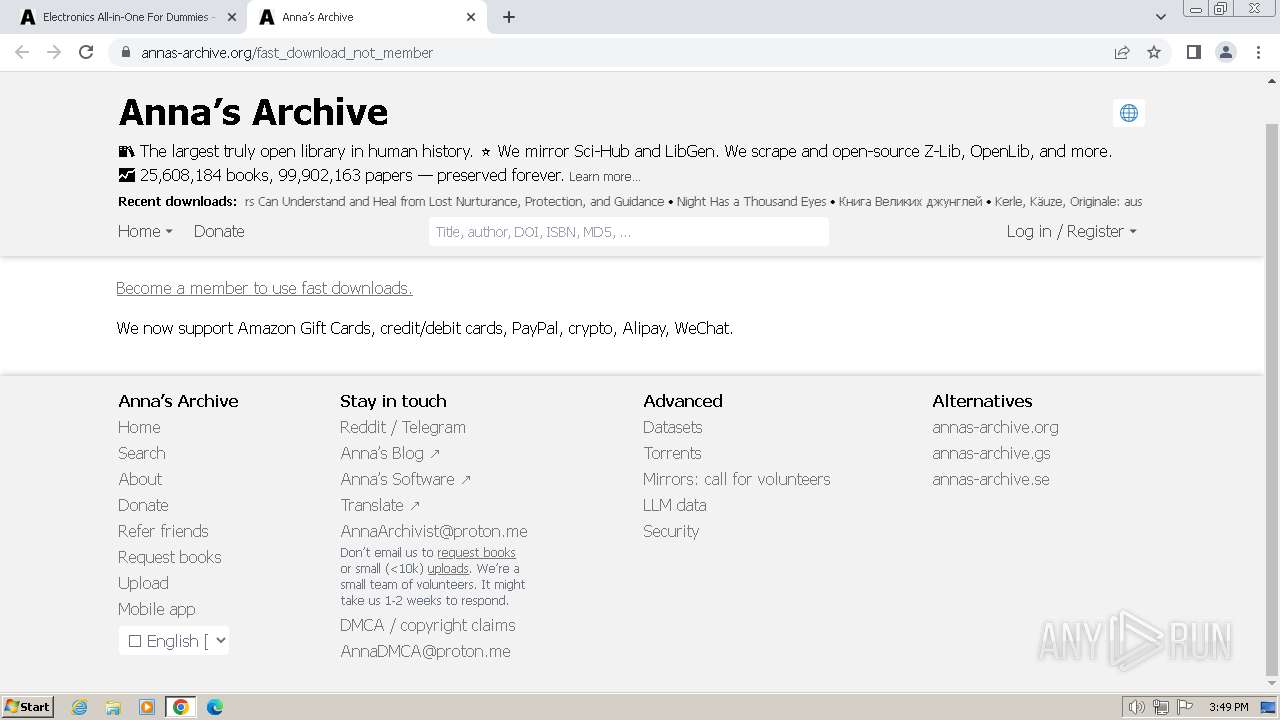Click the Chrome taskbar icon
This screenshot has height=720, width=1280.
[181, 707]
